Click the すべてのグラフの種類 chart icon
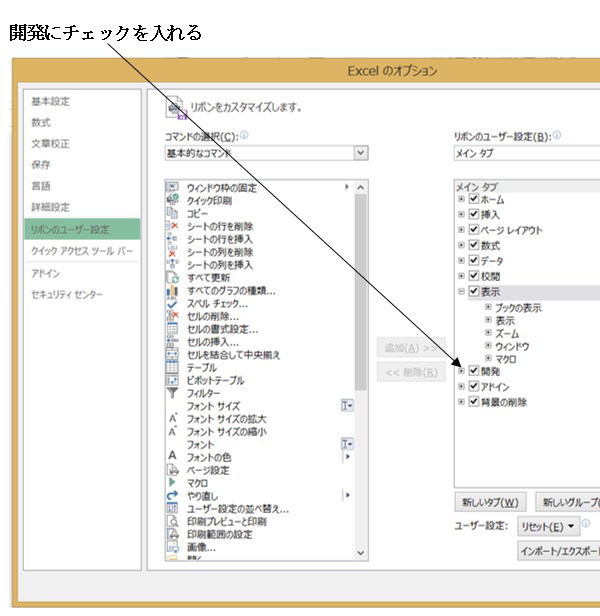600x616 pixels. tap(172, 290)
